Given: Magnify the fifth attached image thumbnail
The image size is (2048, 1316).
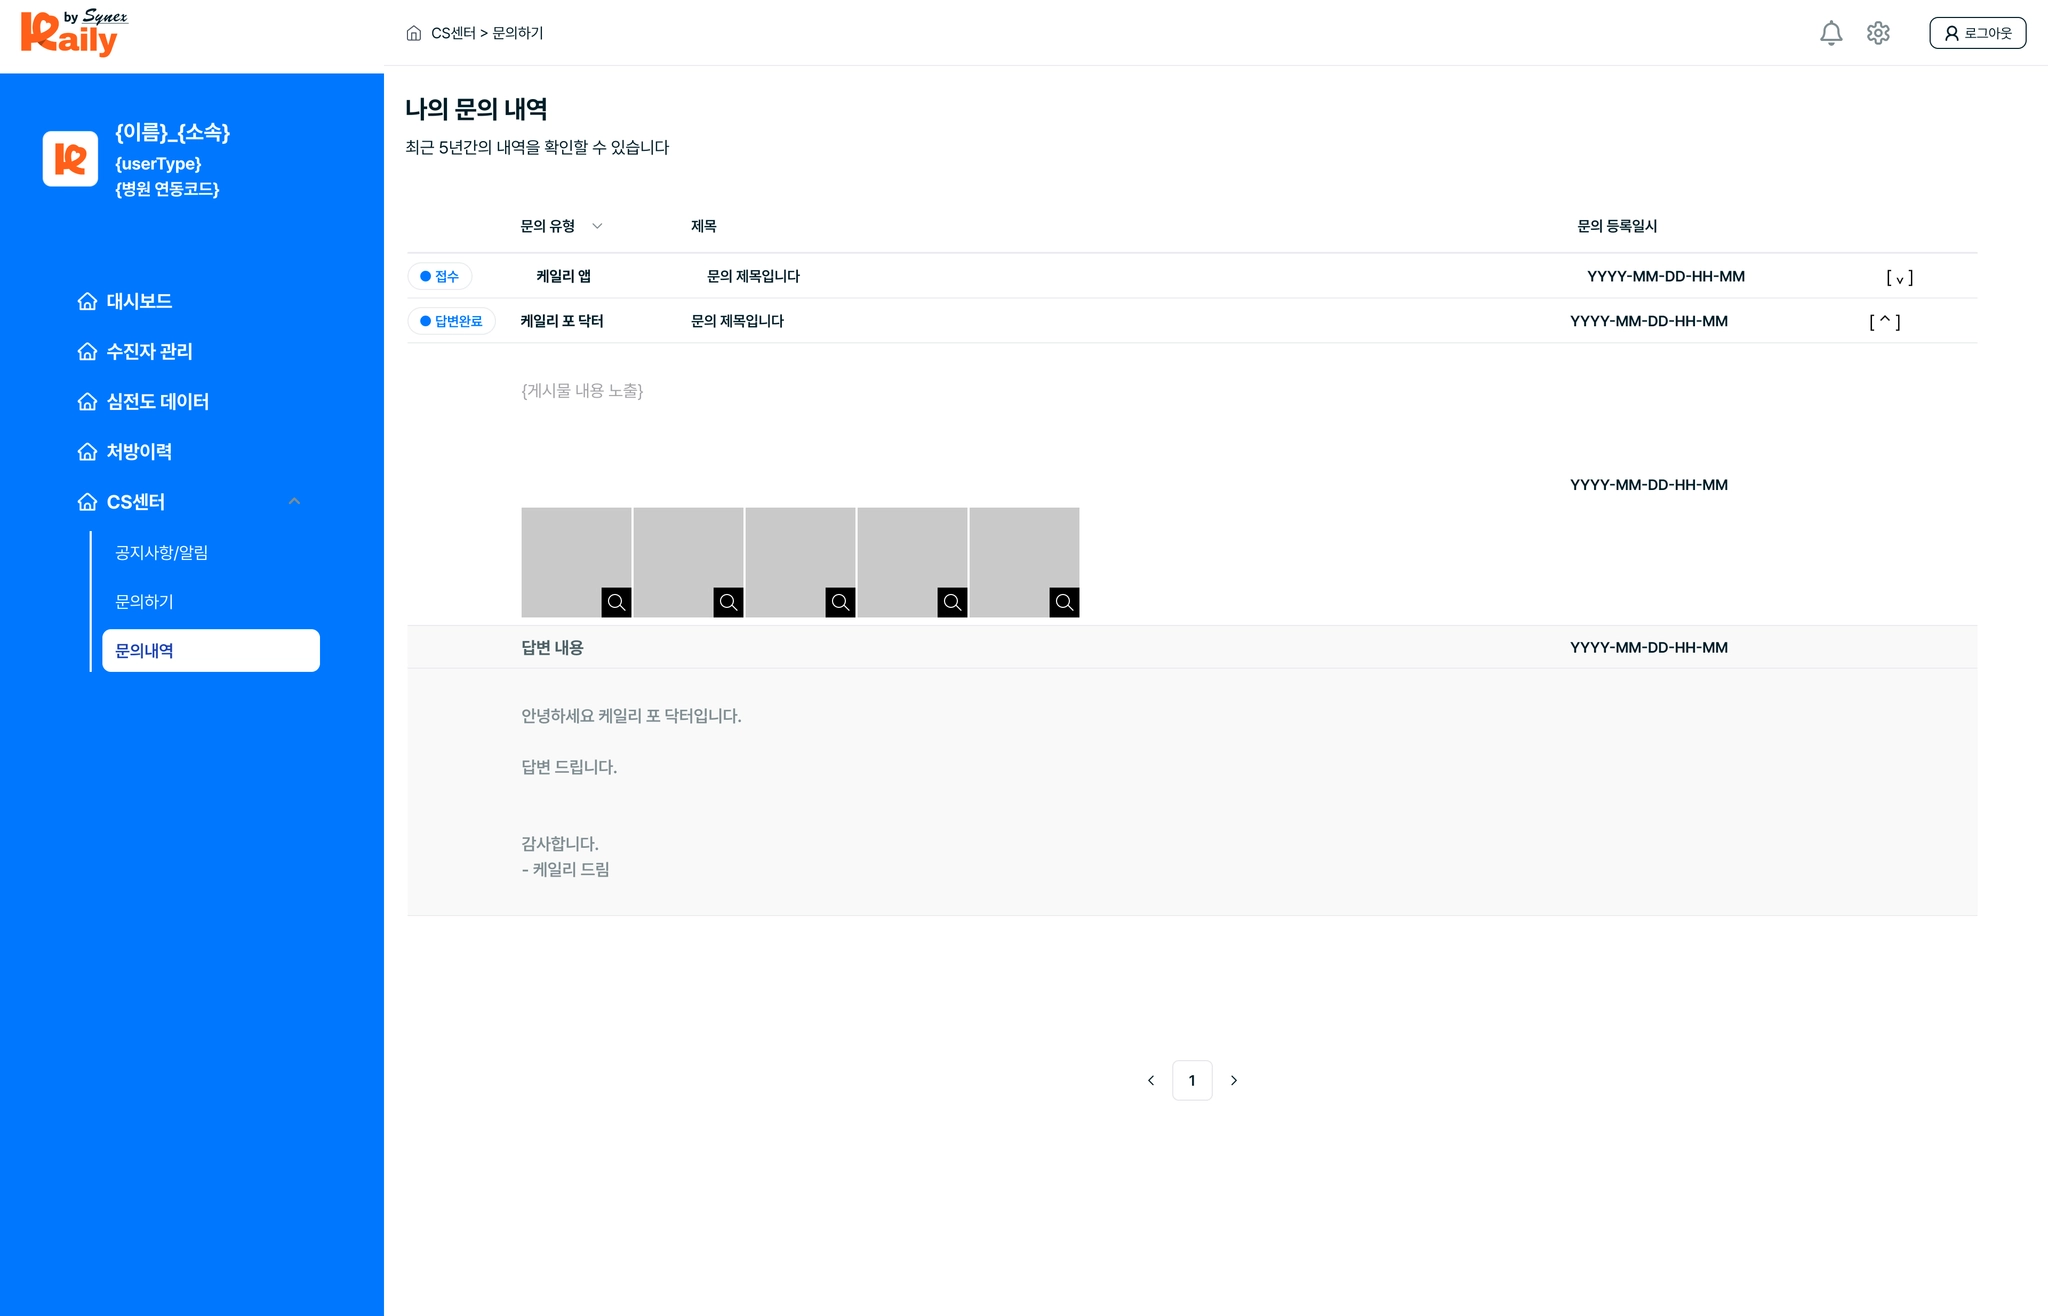Looking at the screenshot, I should click(x=1064, y=602).
